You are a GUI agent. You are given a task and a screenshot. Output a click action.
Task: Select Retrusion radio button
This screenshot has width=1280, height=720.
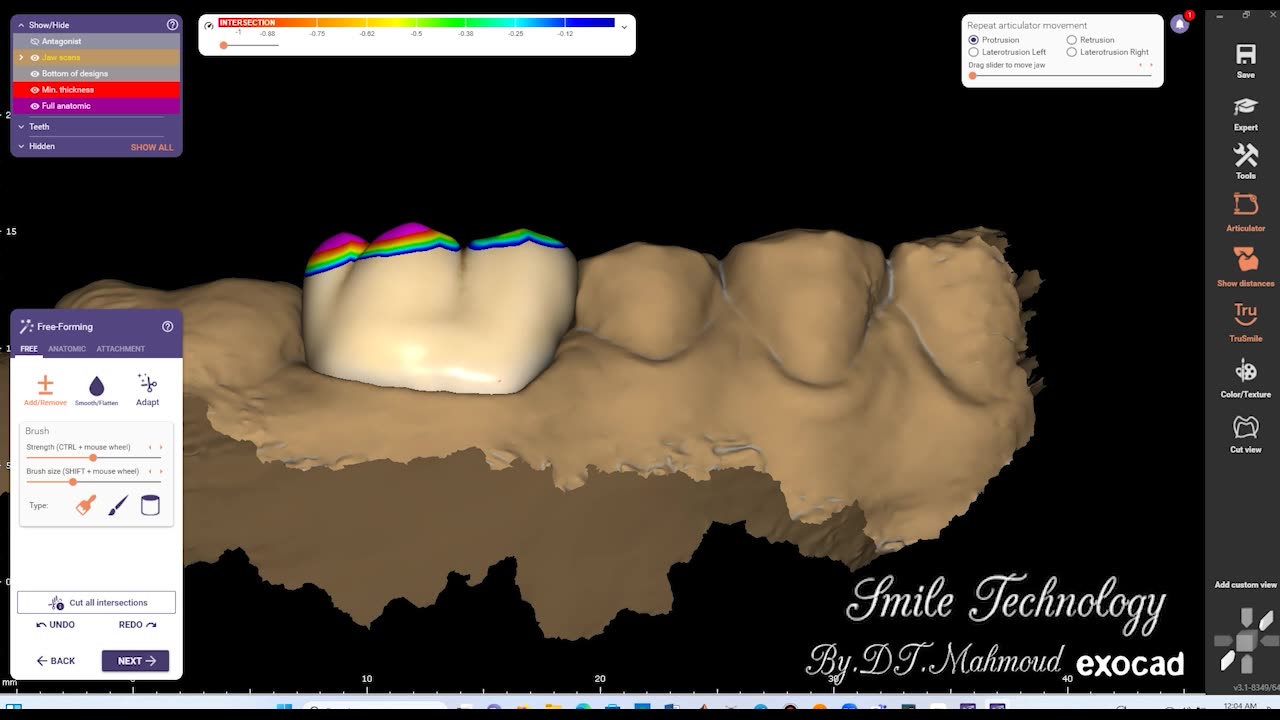point(1071,40)
